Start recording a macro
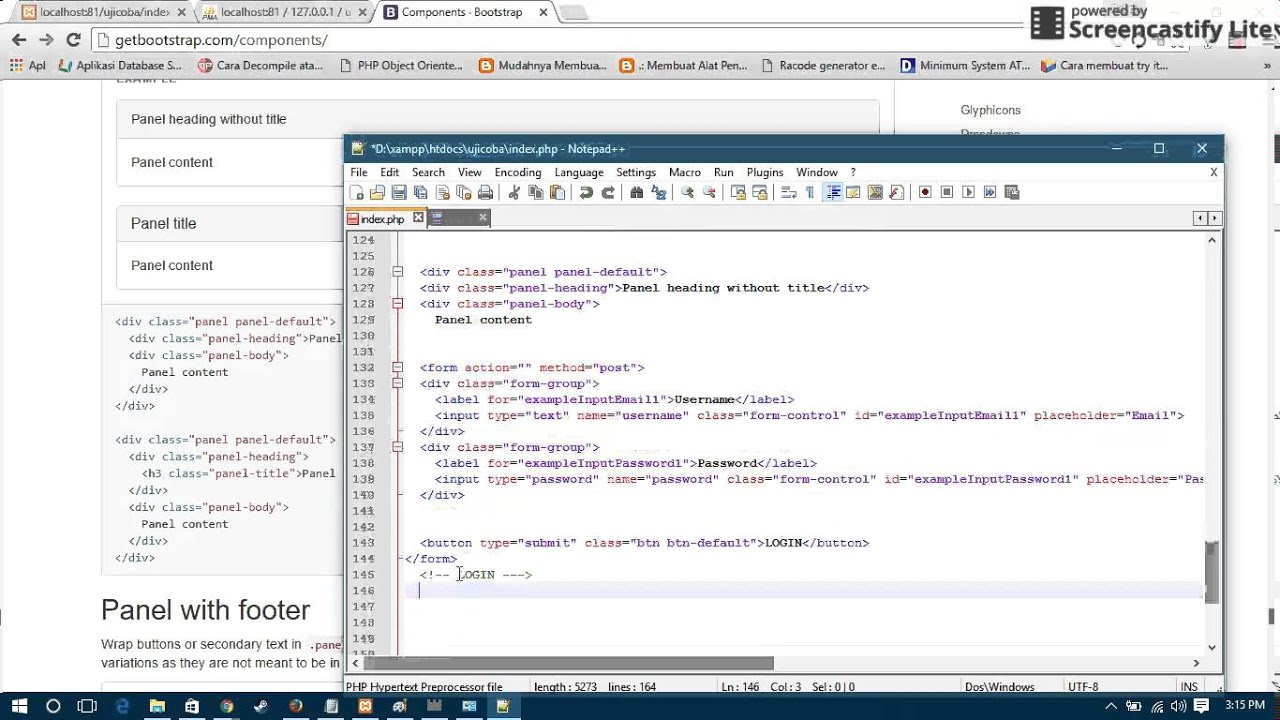 [x=926, y=192]
